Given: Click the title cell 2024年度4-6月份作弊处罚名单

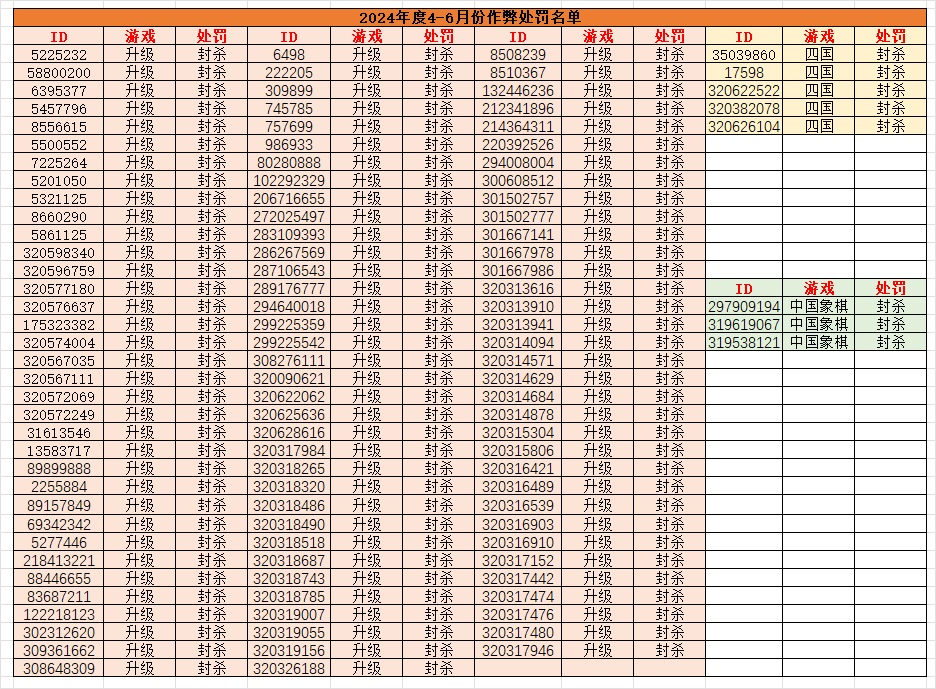Looking at the screenshot, I should [x=470, y=17].
